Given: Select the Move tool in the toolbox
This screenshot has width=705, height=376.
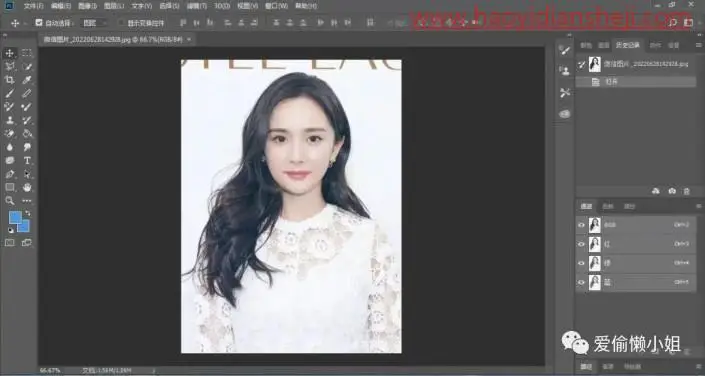Looking at the screenshot, I should point(9,53).
